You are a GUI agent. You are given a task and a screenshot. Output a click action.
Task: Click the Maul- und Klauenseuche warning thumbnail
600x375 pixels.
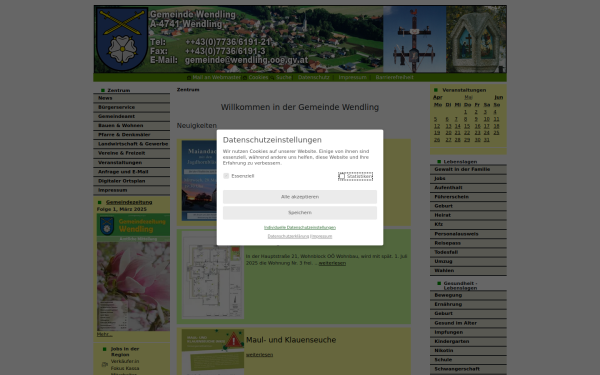213,352
